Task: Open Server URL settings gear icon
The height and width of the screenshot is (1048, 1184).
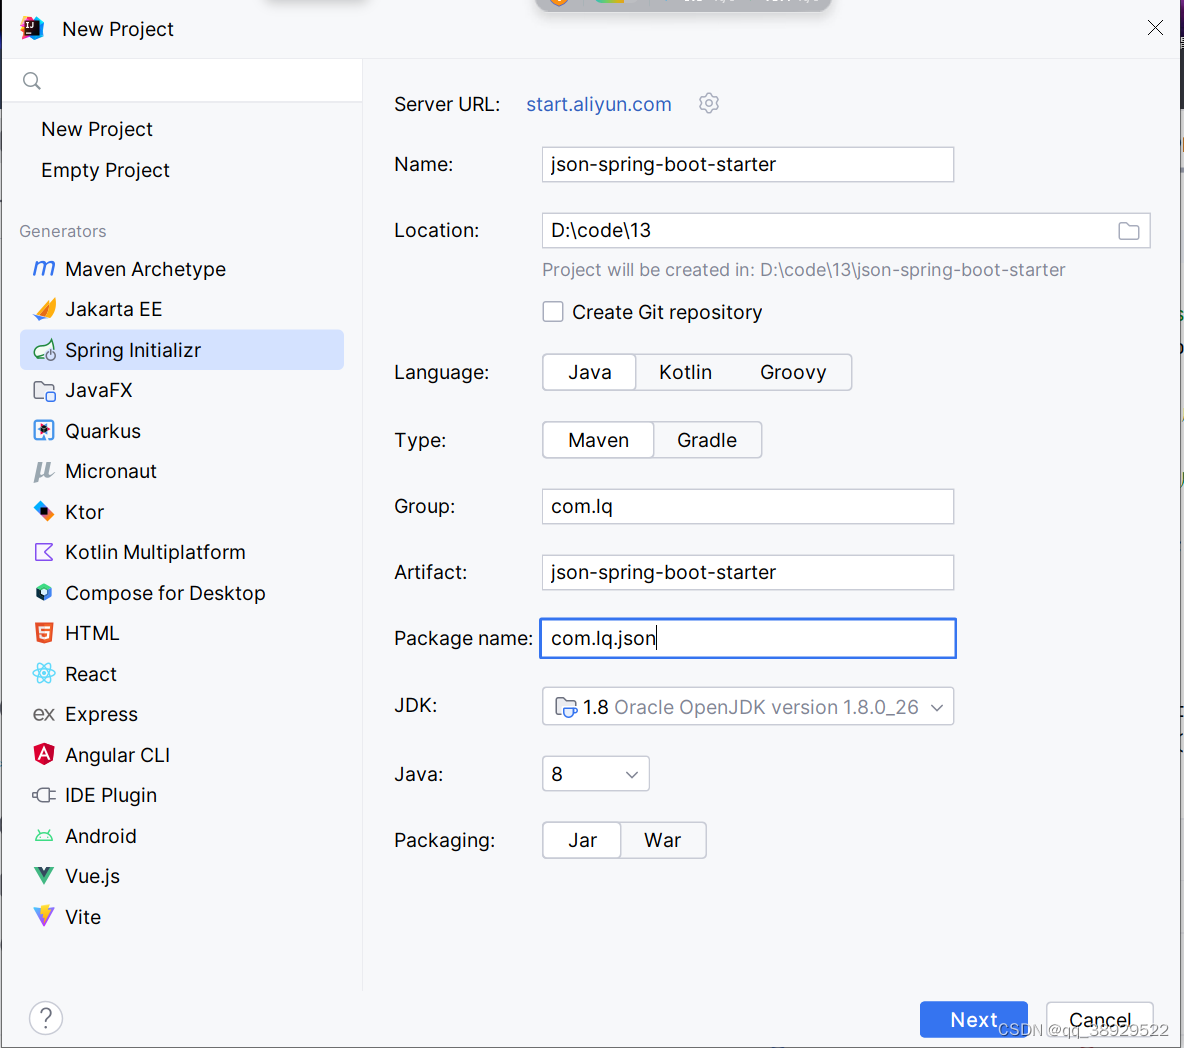Action: click(x=708, y=103)
